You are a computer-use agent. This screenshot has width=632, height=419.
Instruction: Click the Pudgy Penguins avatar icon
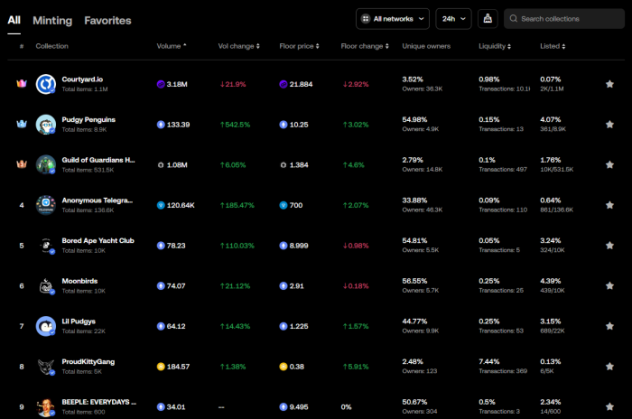(46, 124)
